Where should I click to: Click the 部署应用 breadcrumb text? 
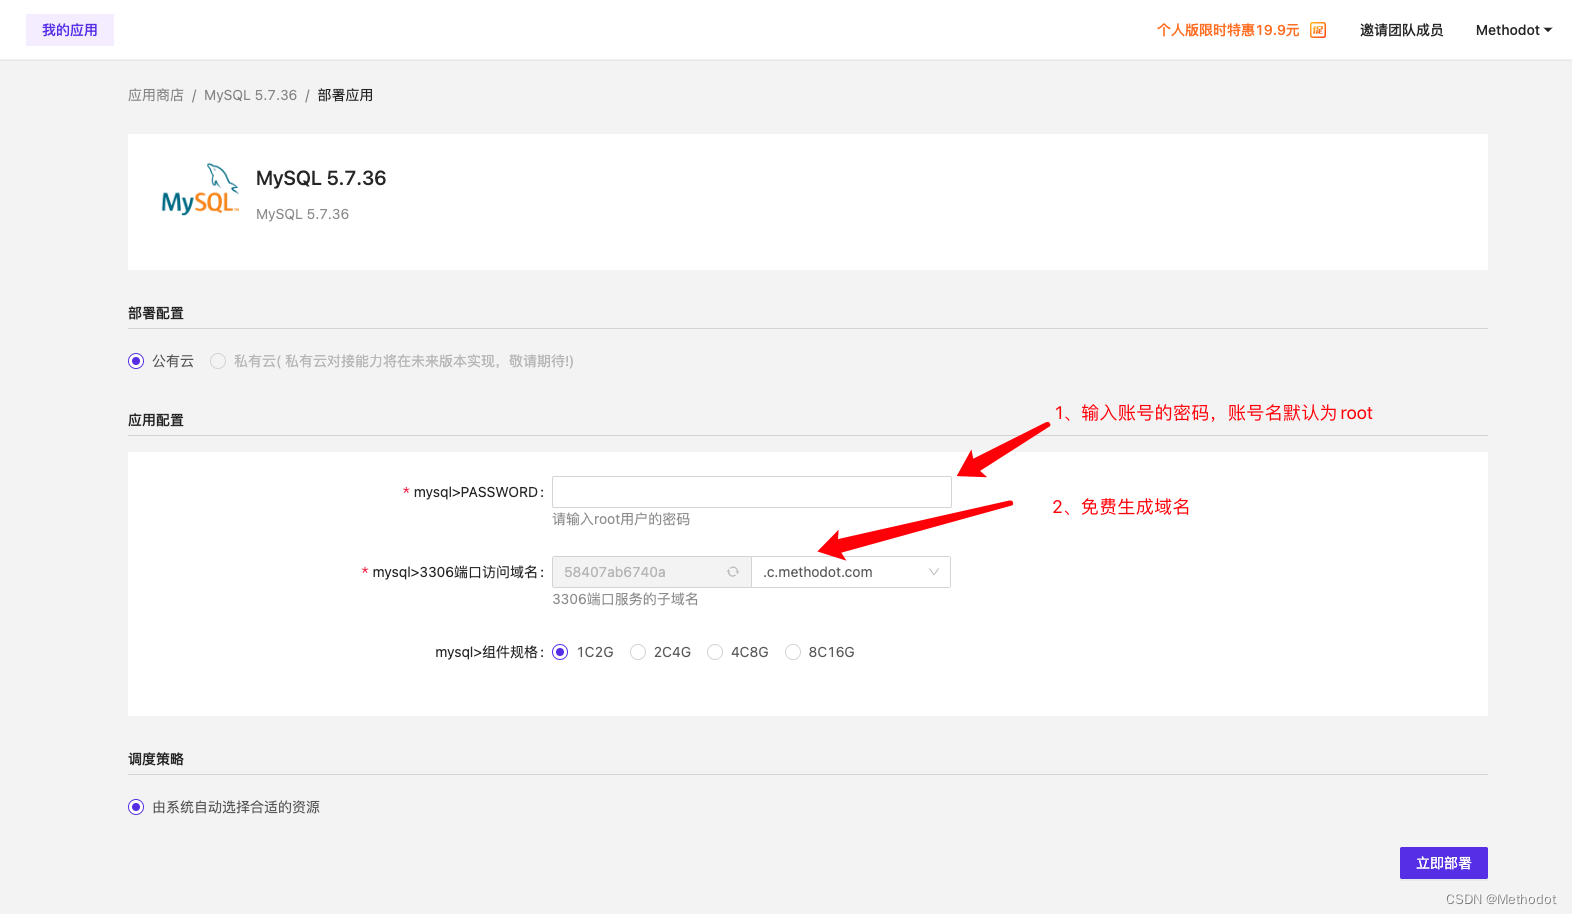(345, 95)
